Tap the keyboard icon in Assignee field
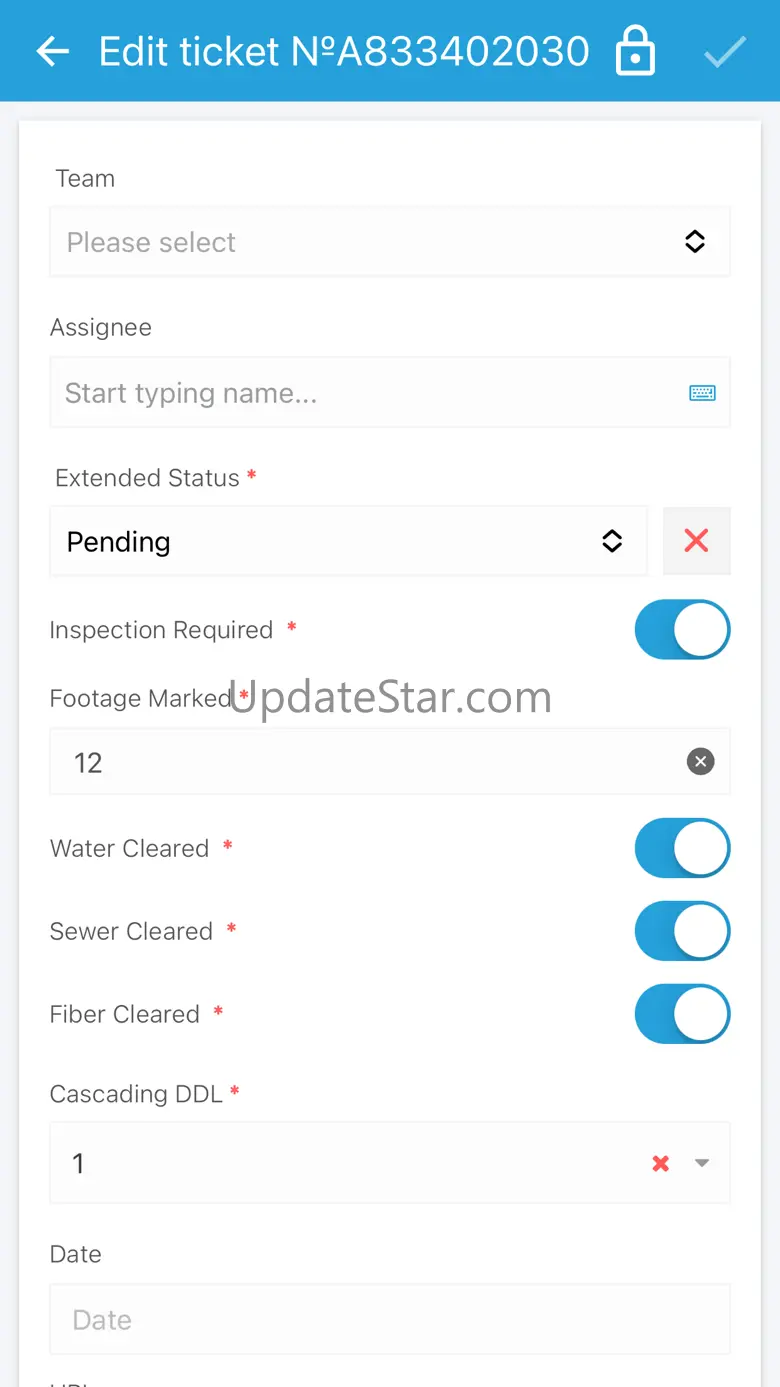780x1387 pixels. point(702,393)
